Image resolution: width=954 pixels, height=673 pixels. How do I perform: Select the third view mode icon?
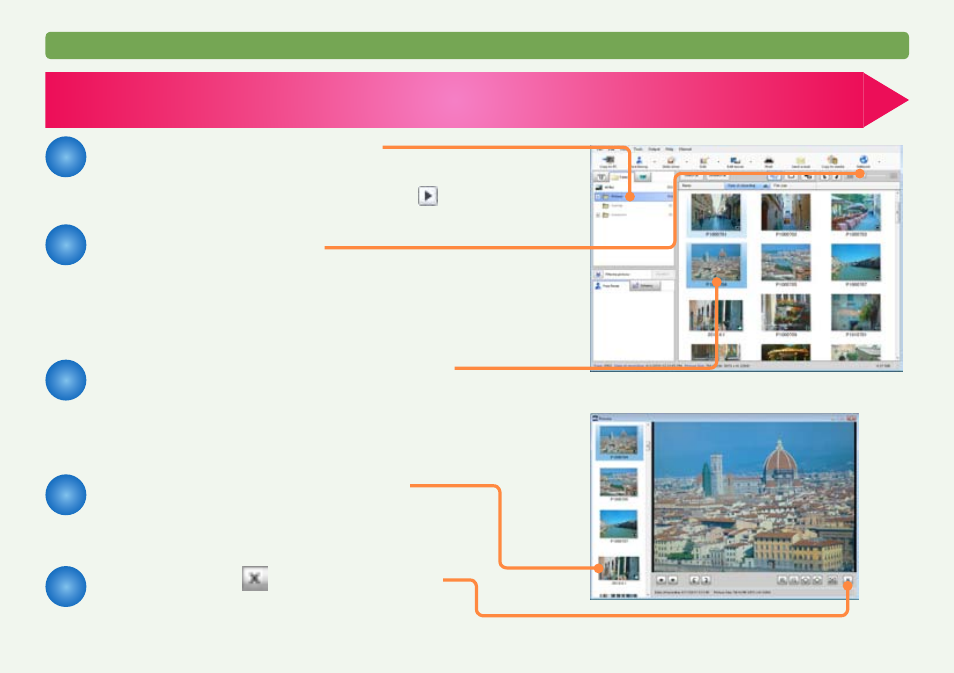pos(807,176)
